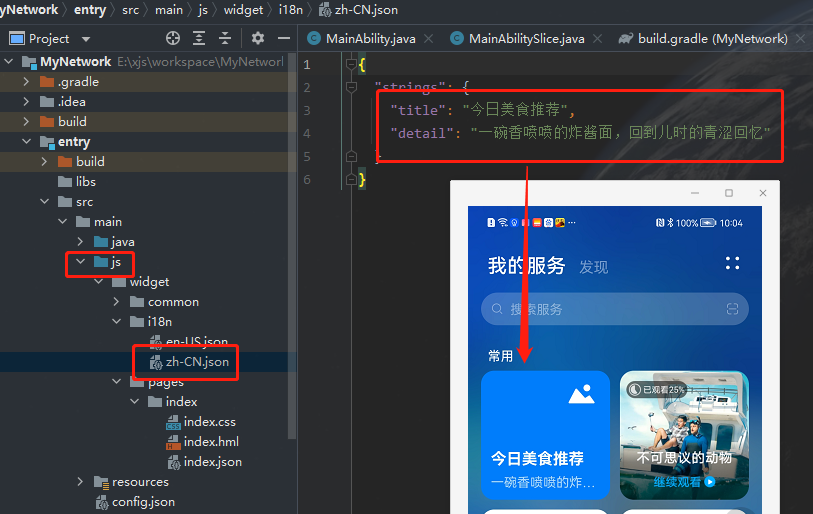The width and height of the screenshot is (813, 514).
Task: Click 'src' in the breadcrumb path
Action: [x=130, y=10]
